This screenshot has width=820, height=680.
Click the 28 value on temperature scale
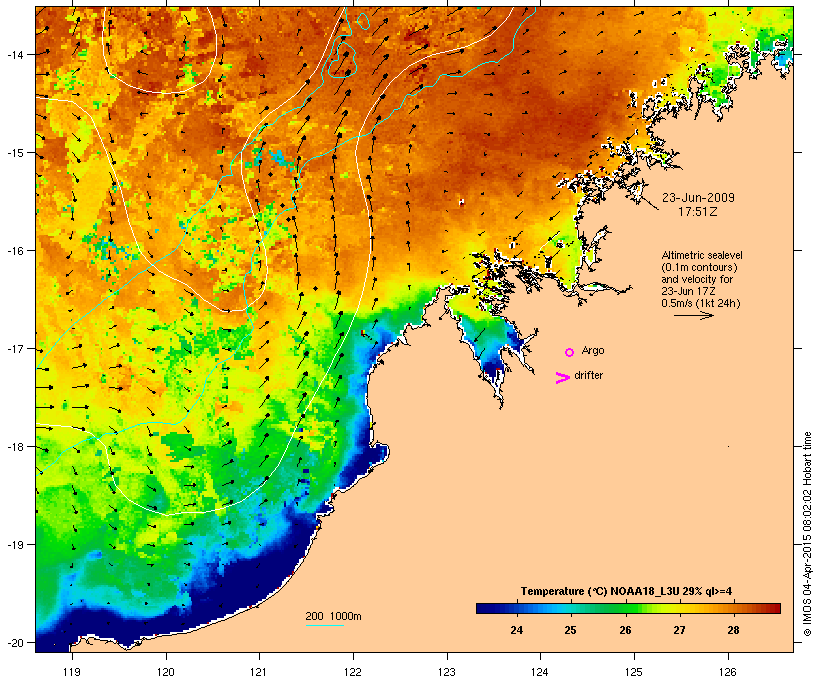point(733,630)
